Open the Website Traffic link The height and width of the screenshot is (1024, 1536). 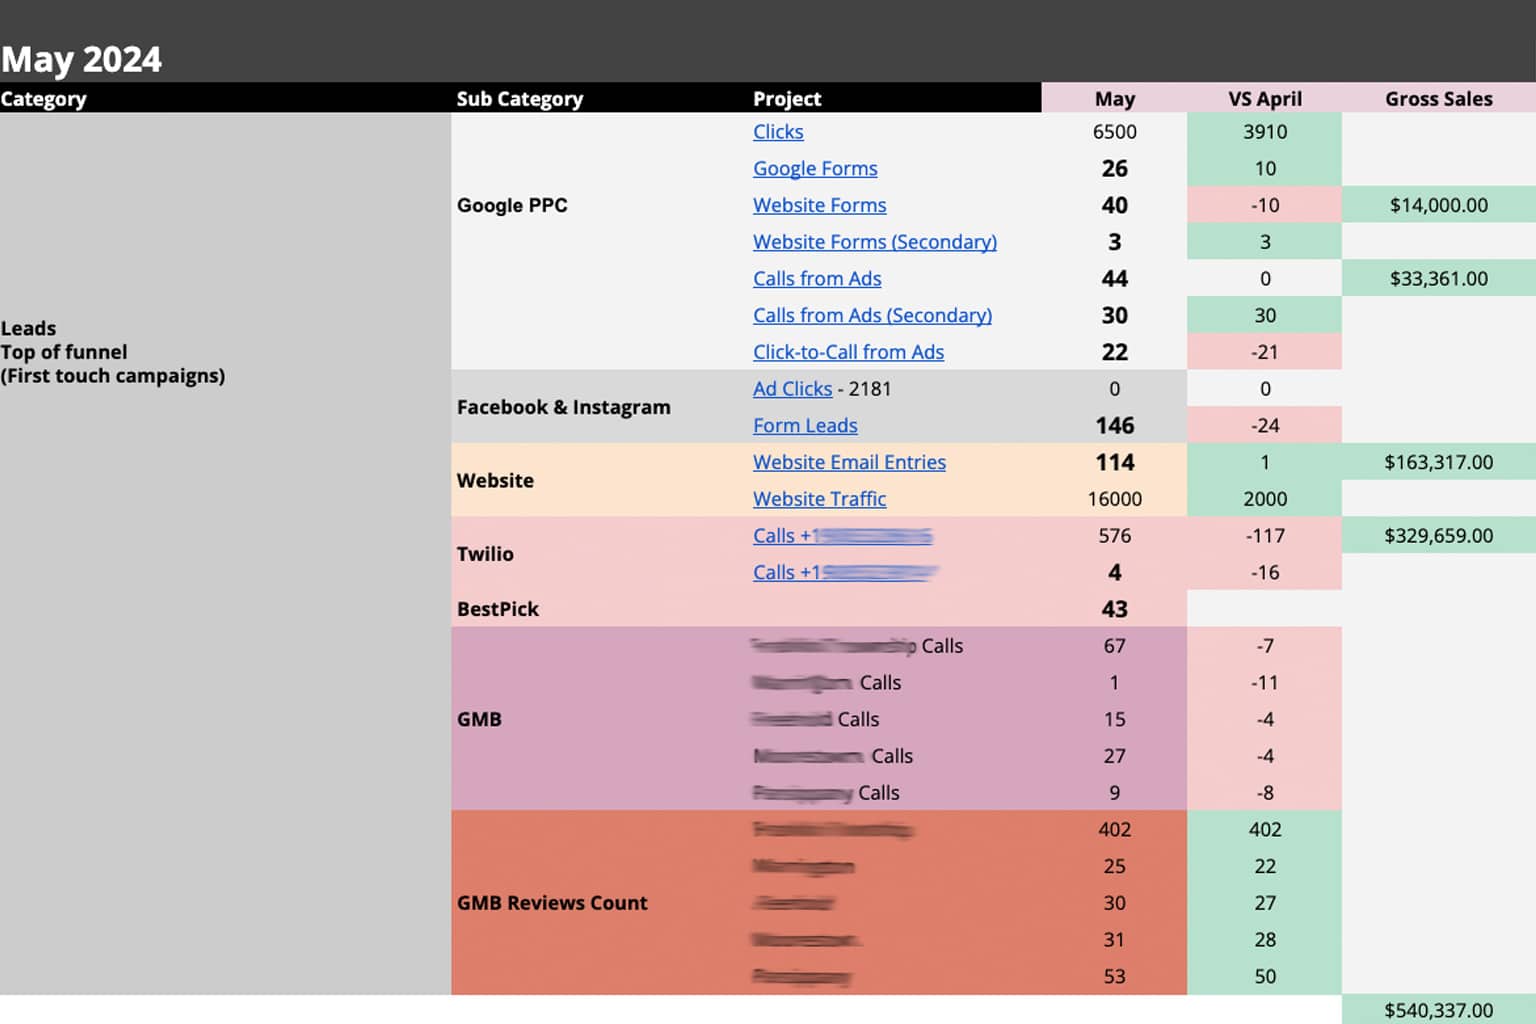pyautogui.click(x=819, y=499)
